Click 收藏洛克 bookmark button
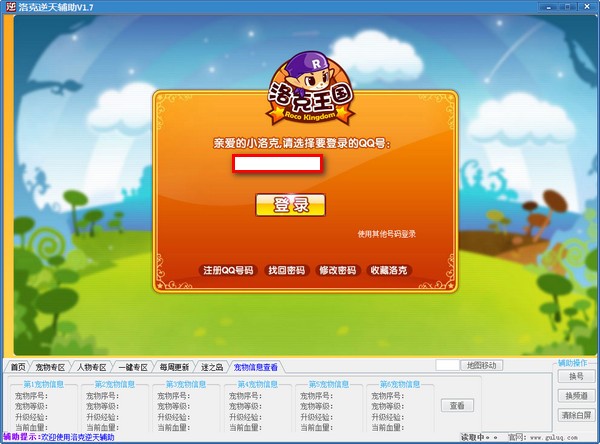 (389, 270)
